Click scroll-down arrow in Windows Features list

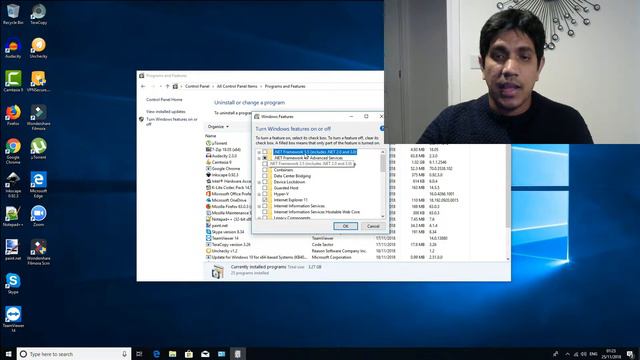click(x=383, y=216)
